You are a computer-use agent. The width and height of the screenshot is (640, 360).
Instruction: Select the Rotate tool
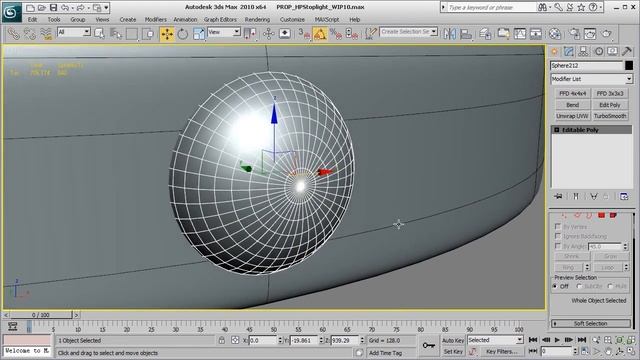coord(182,34)
